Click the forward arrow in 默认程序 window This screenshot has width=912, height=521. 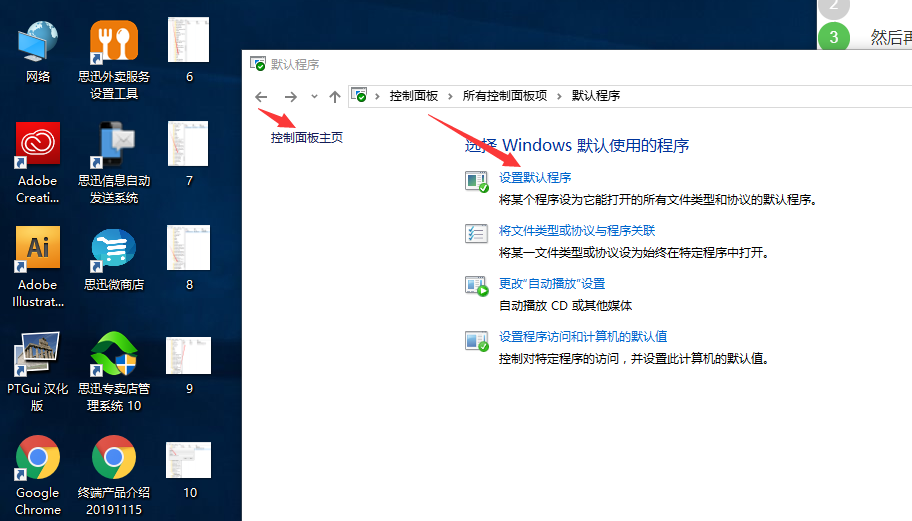[x=290, y=97]
